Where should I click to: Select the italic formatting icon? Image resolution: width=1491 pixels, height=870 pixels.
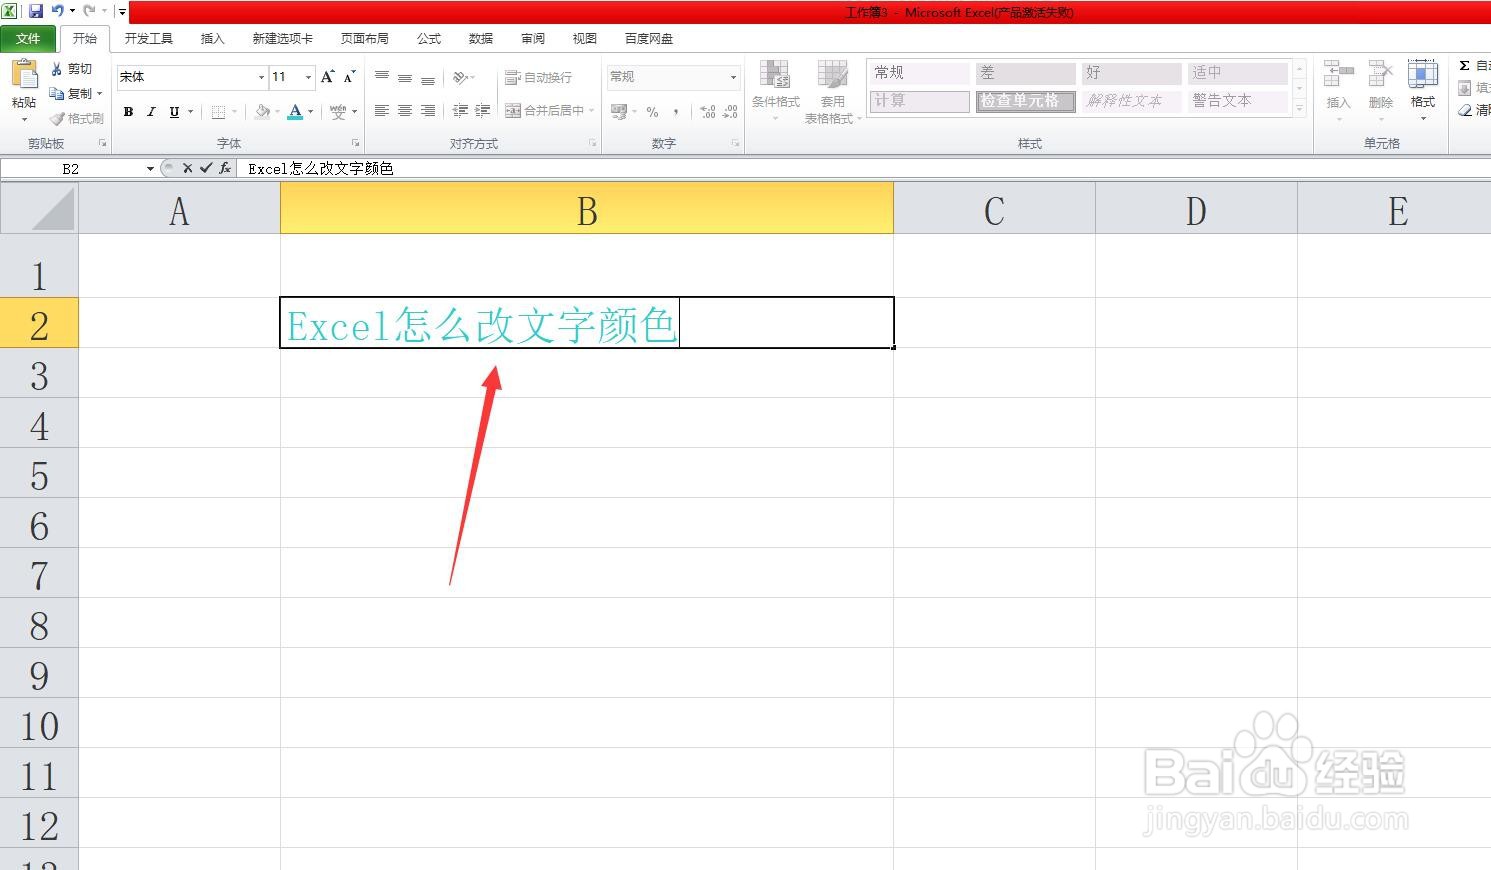click(x=152, y=111)
